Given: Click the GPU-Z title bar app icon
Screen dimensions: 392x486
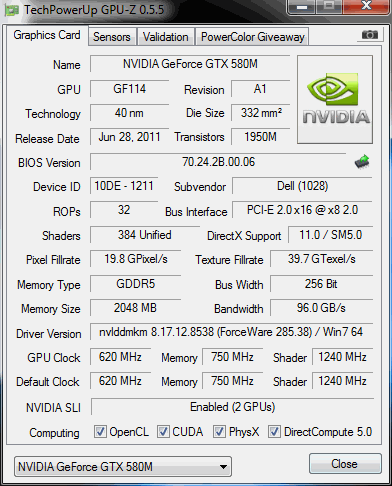Looking at the screenshot, I should click(x=12, y=10).
